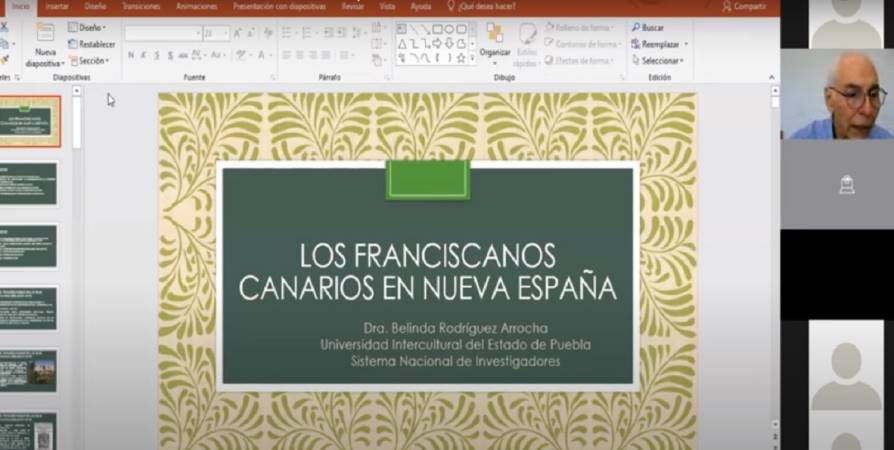Open the Change Case (Aa) tool
The image size is (894, 450).
tap(218, 55)
